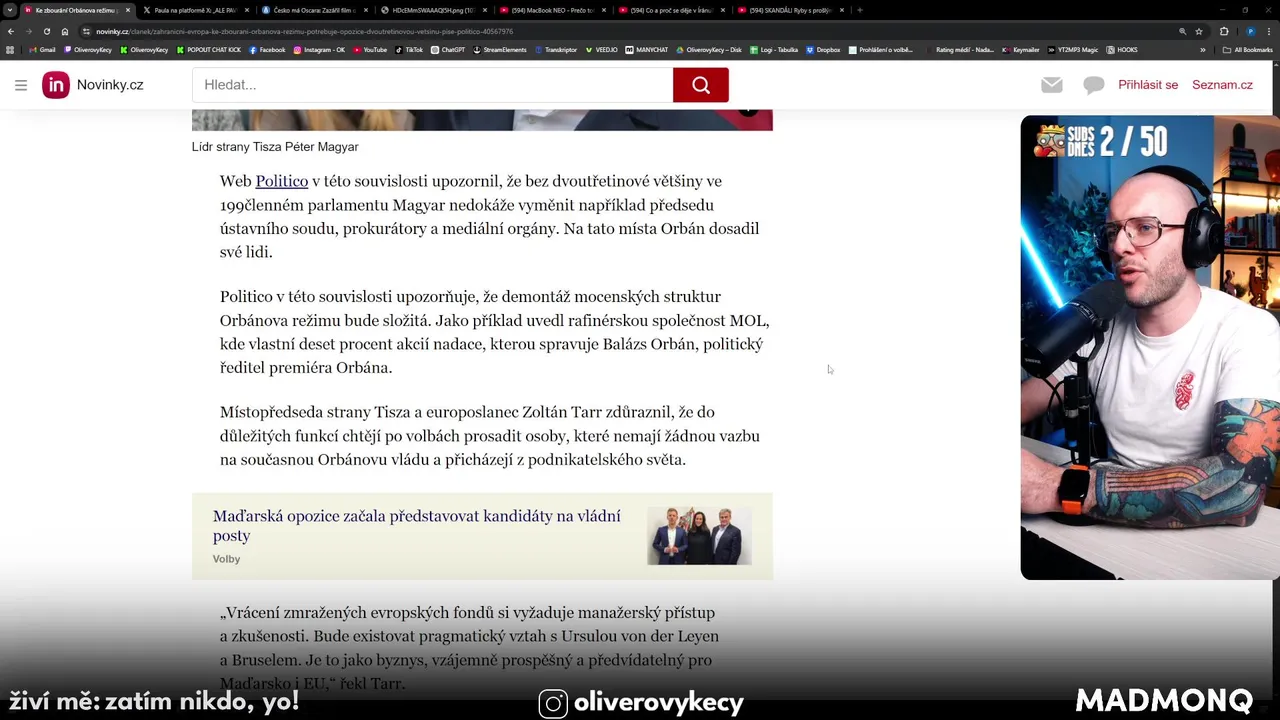Open Facebook bookmark

point(267,49)
